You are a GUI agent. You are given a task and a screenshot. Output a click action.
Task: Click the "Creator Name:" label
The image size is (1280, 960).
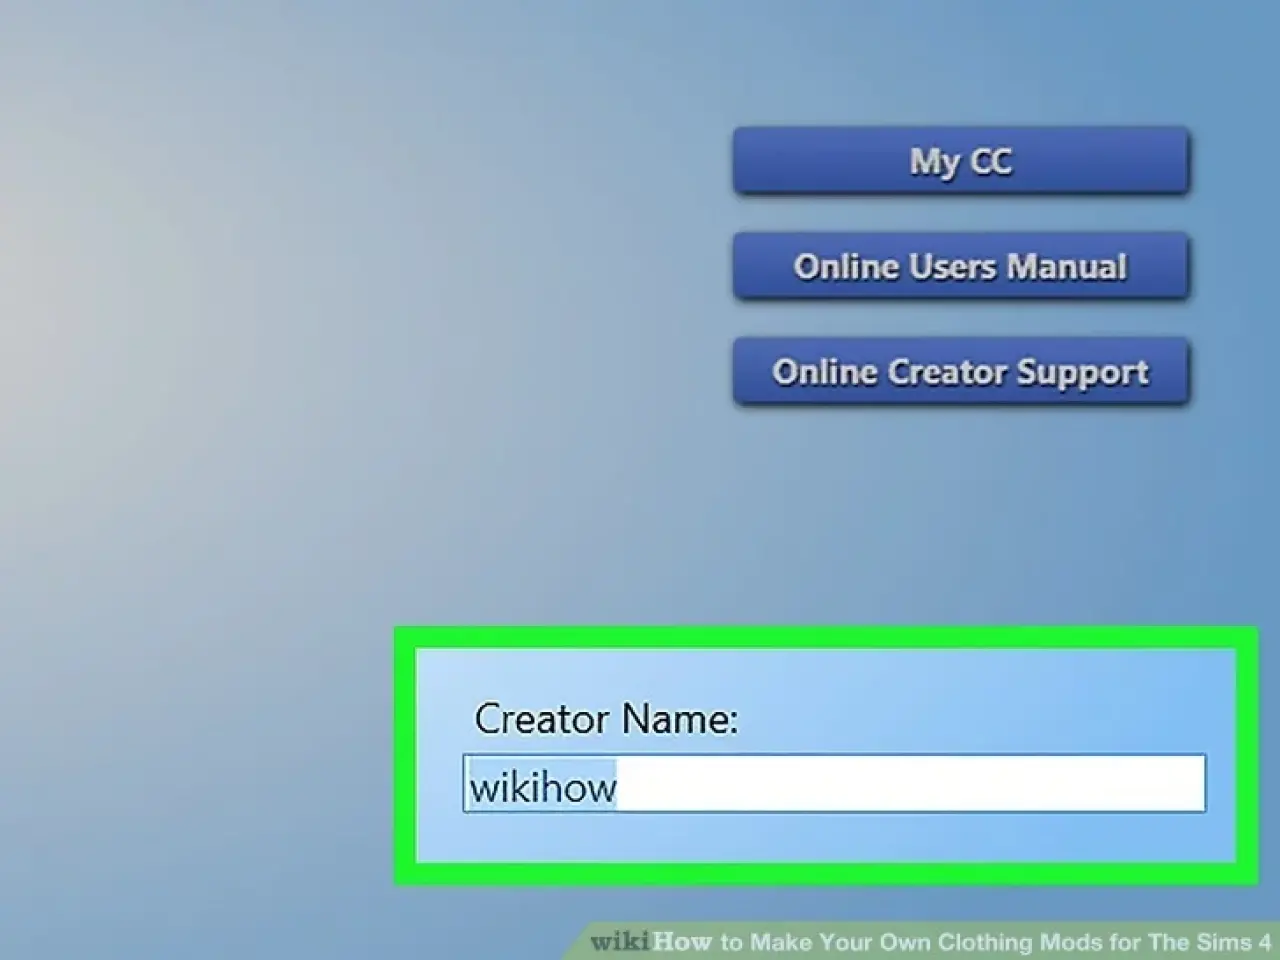[605, 718]
